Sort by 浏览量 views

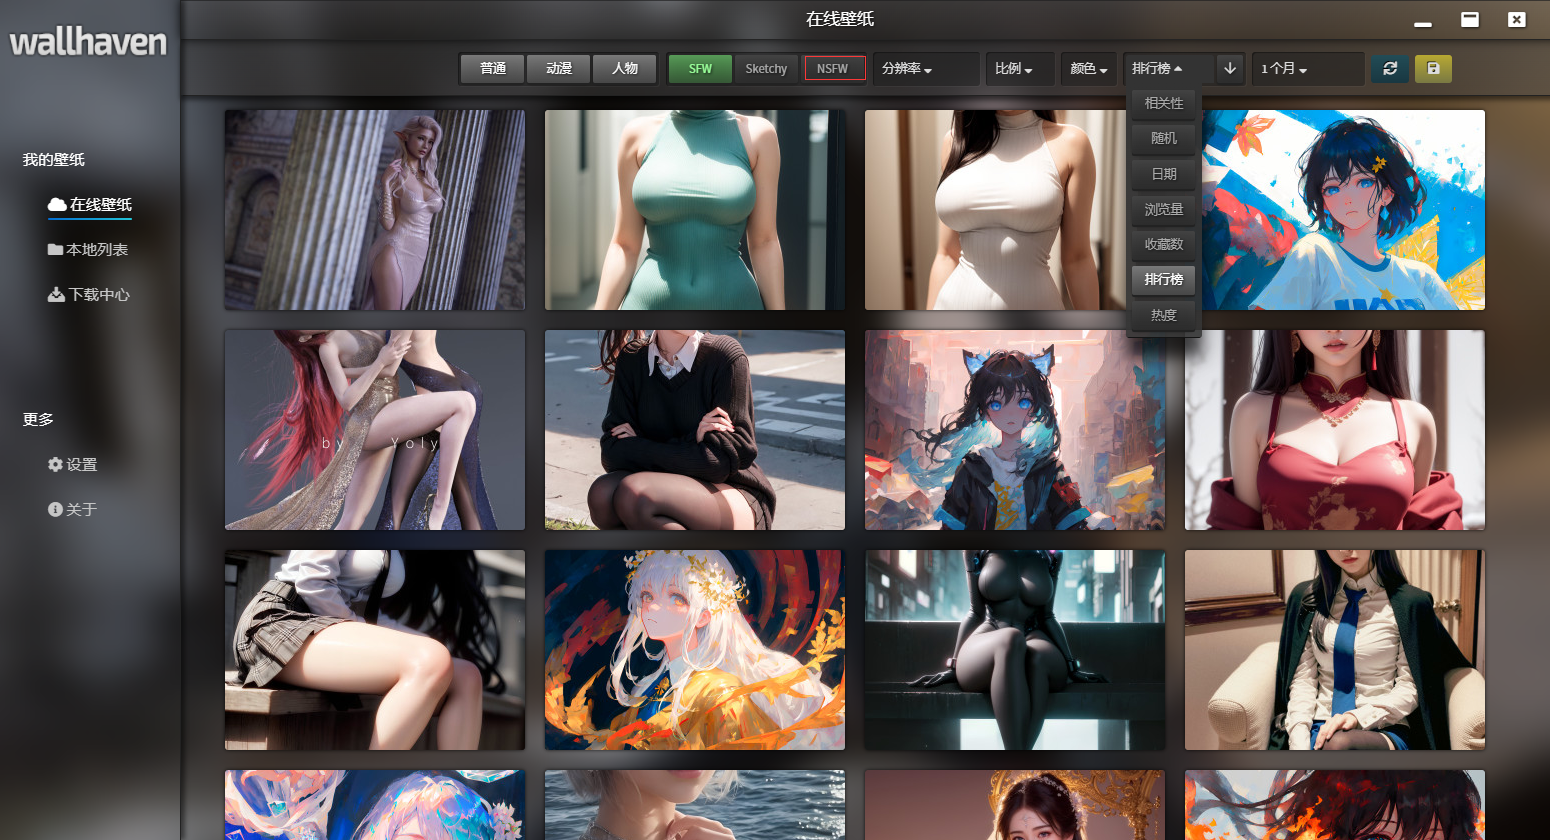tap(1164, 209)
